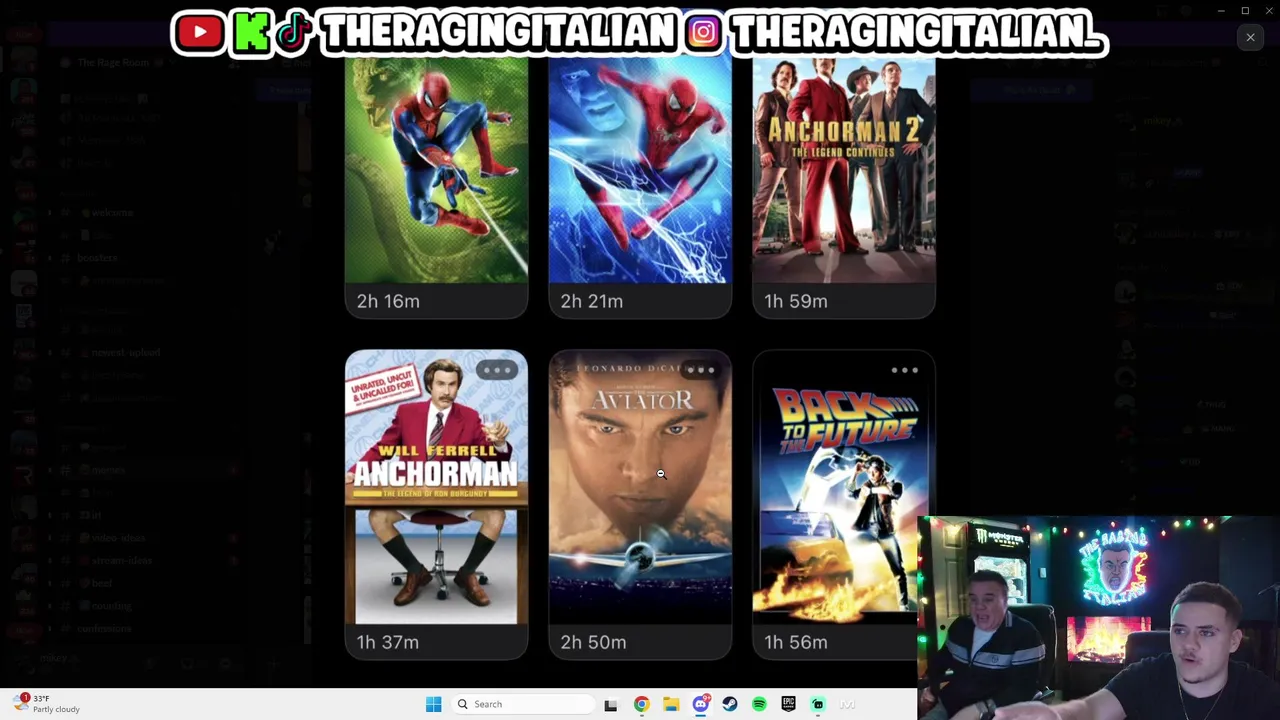
Task: Open Task View from the taskbar
Action: 611,704
